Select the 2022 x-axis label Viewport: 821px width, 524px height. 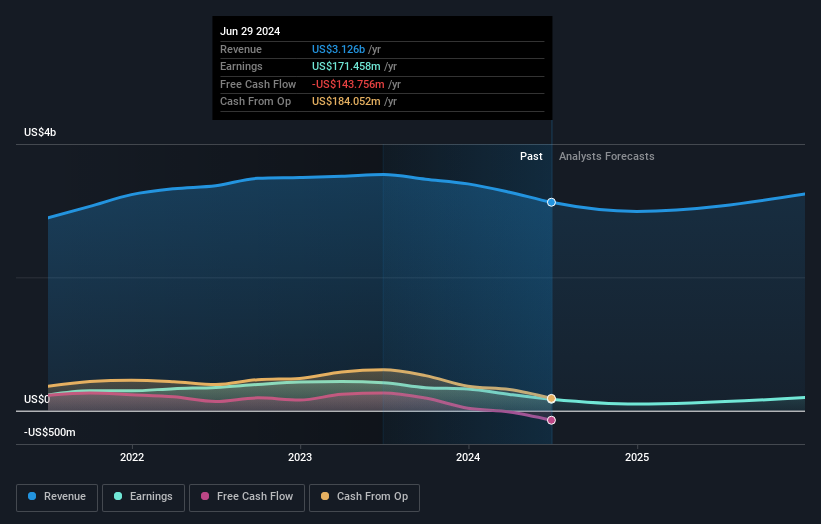[x=132, y=457]
